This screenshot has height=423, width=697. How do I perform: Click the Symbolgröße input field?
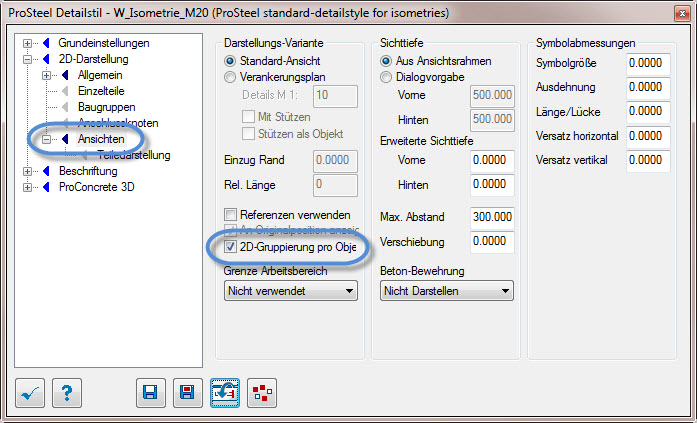coord(648,64)
